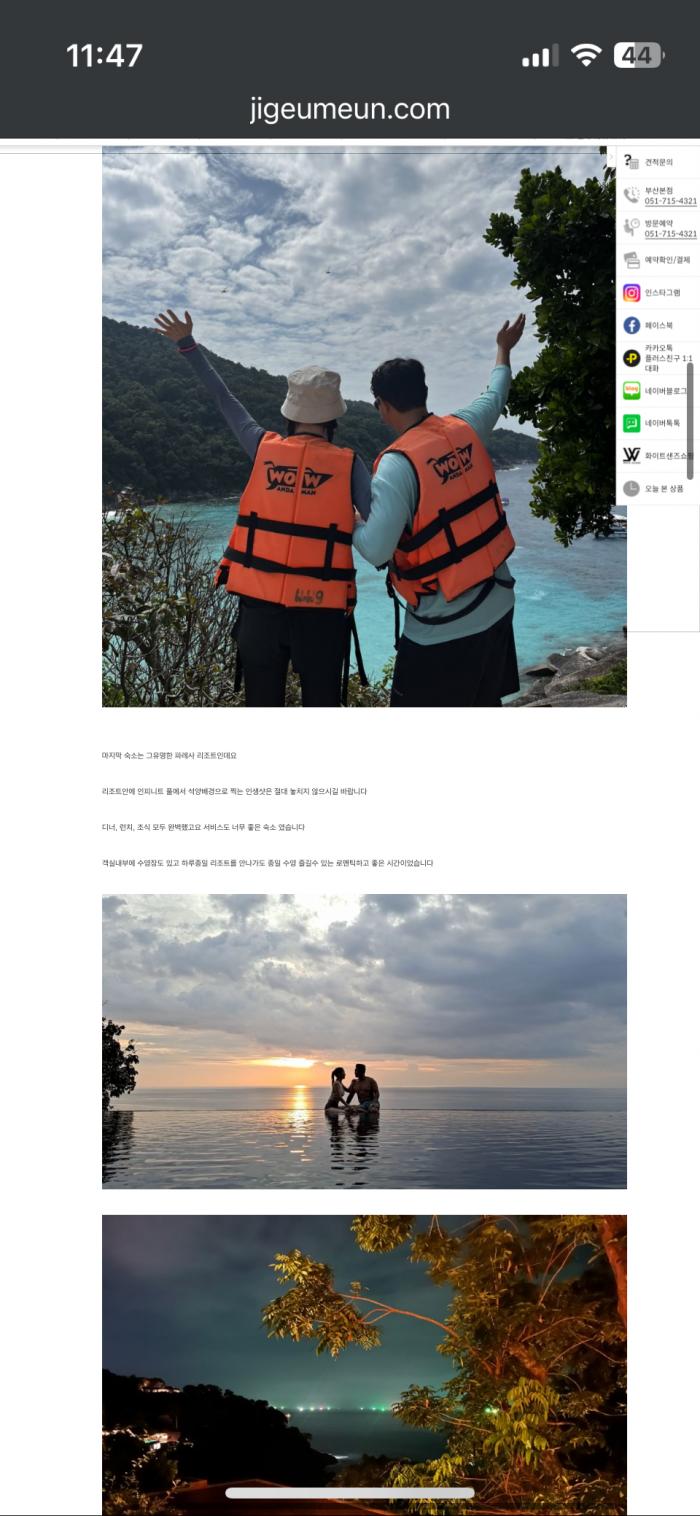The height and width of the screenshot is (1516, 700).
Task: Click the page's vertical scrollbar thumb
Action: click(690, 421)
